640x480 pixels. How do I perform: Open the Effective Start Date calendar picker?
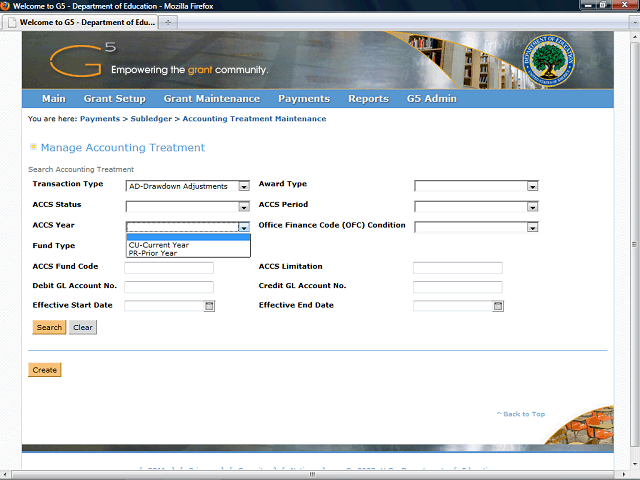[x=209, y=306]
